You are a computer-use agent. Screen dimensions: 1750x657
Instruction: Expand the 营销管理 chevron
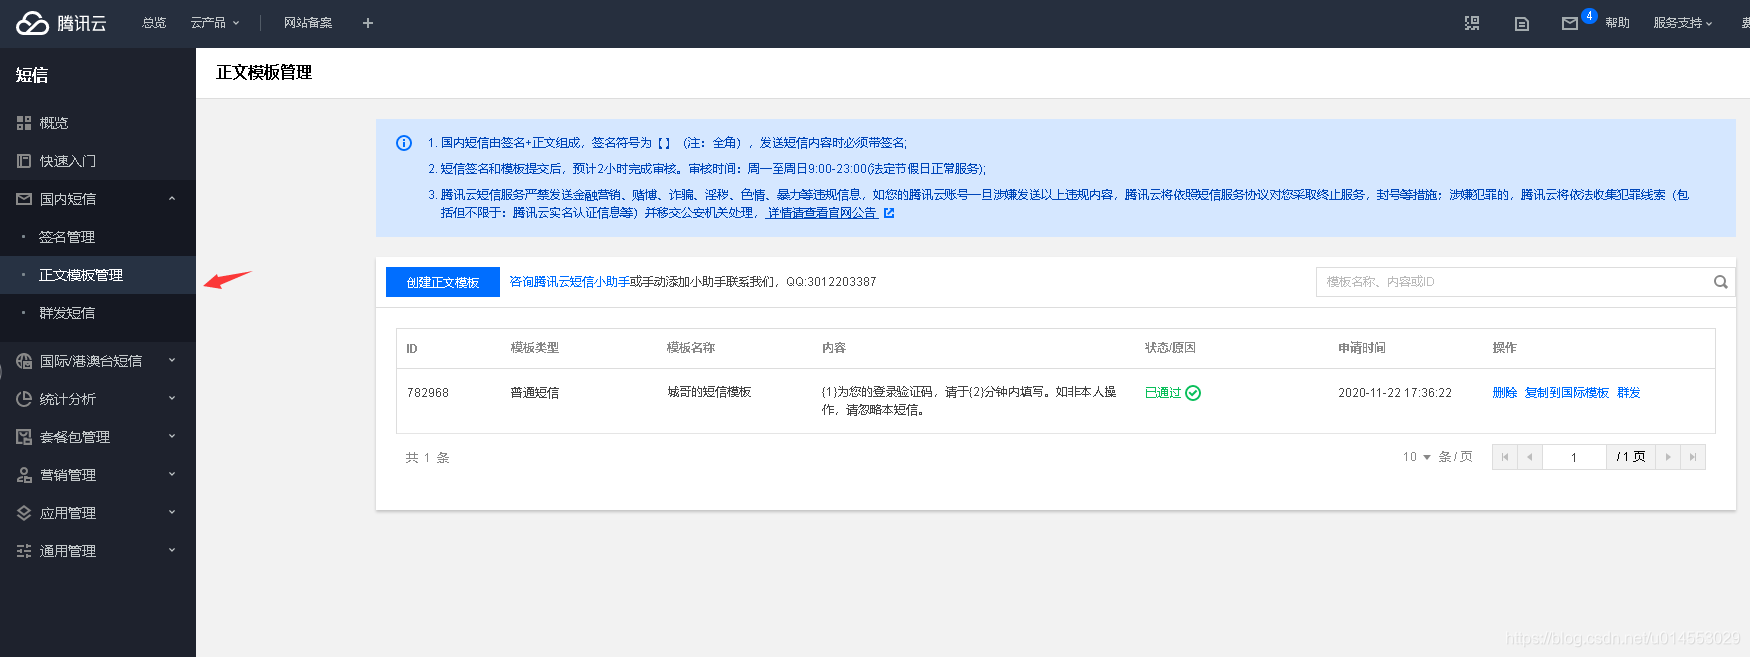172,475
